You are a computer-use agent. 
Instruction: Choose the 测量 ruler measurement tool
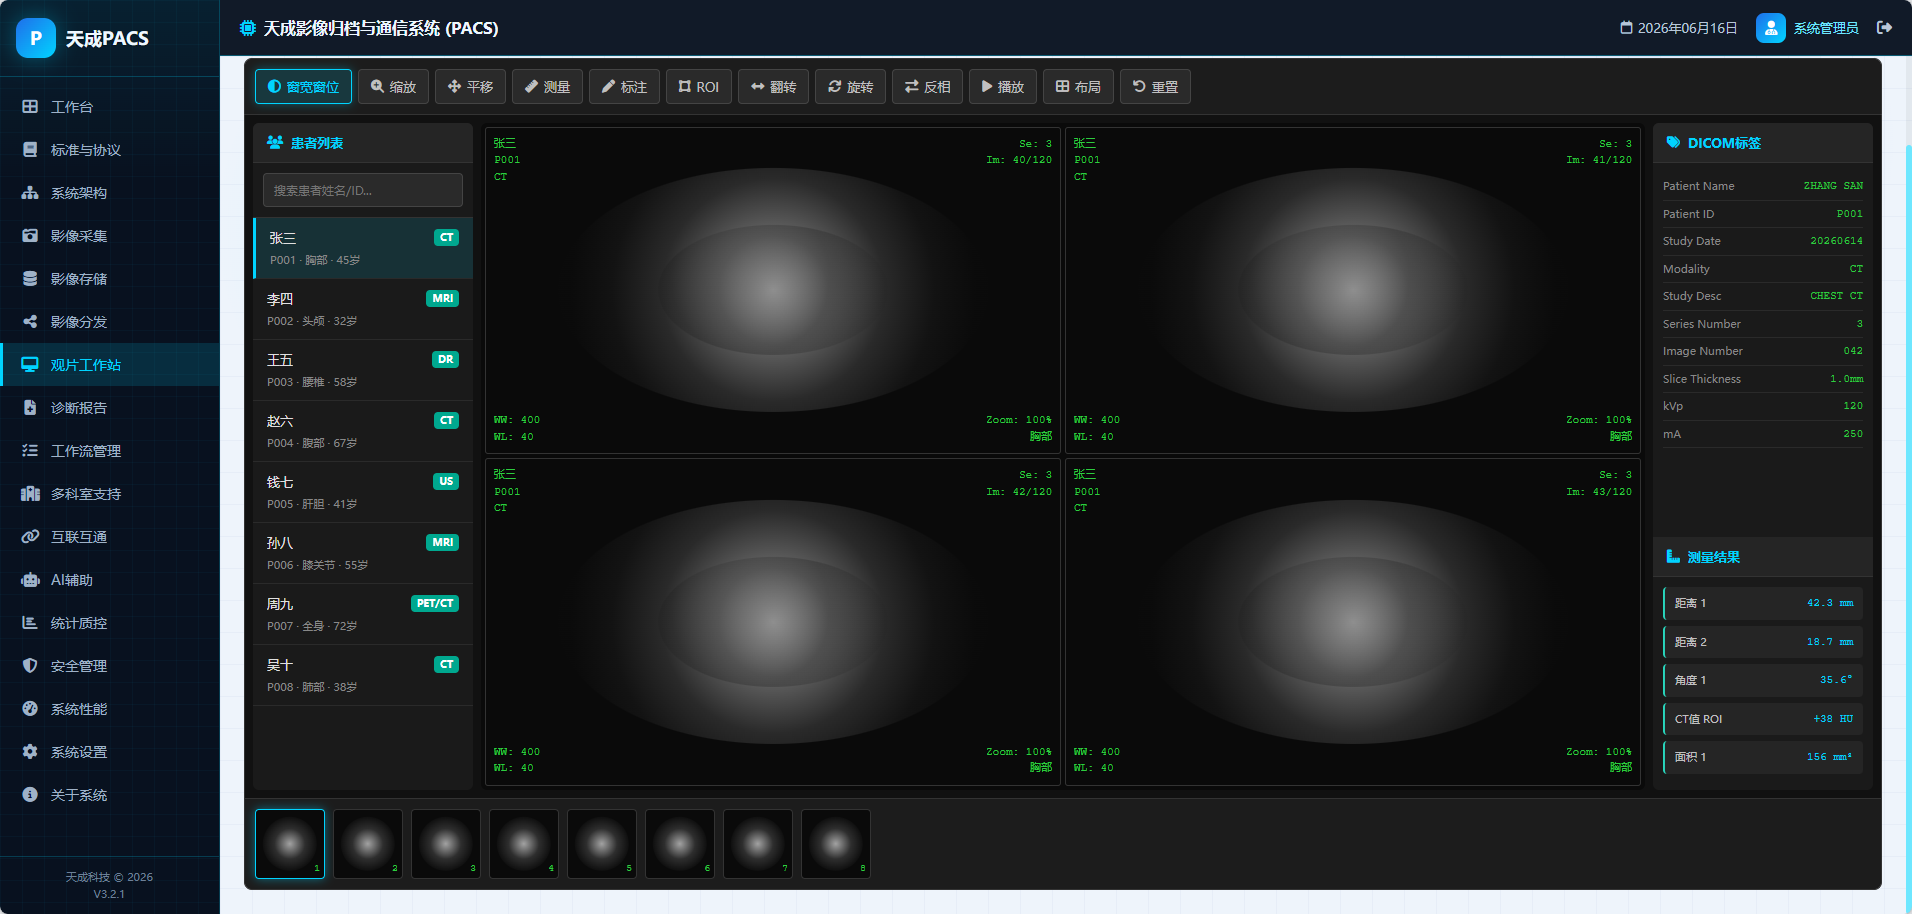(x=547, y=87)
